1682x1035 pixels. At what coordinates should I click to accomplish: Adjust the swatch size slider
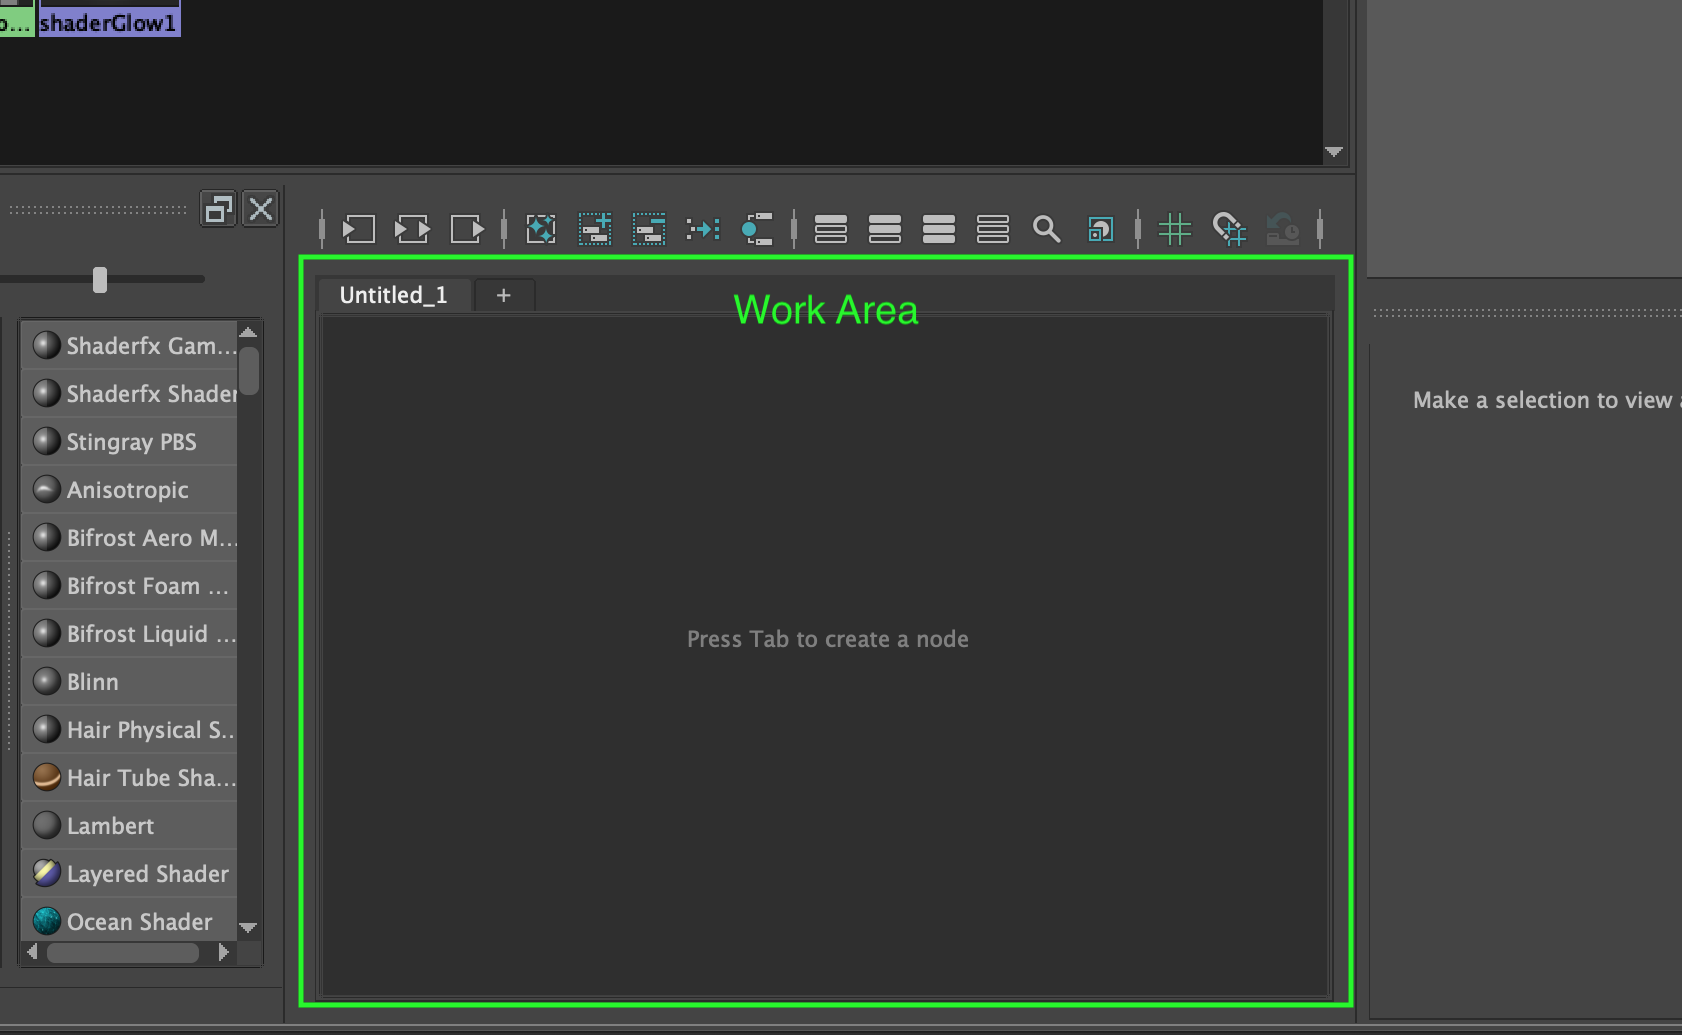click(99, 279)
